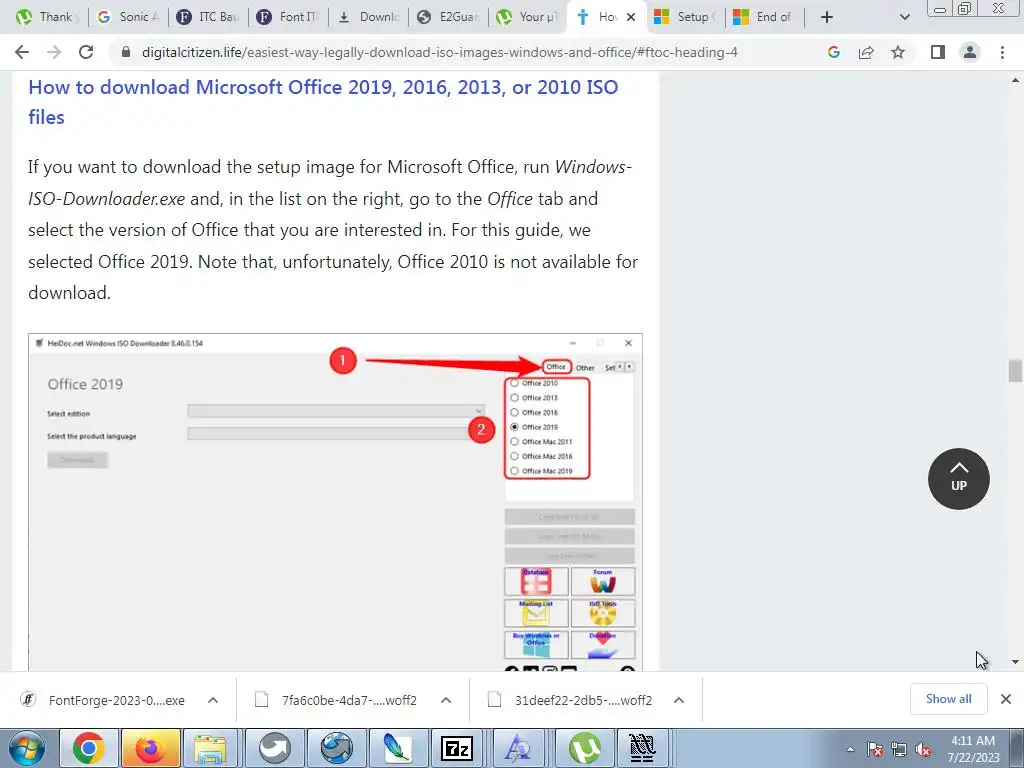Bookmark this page with the star icon

[898, 52]
